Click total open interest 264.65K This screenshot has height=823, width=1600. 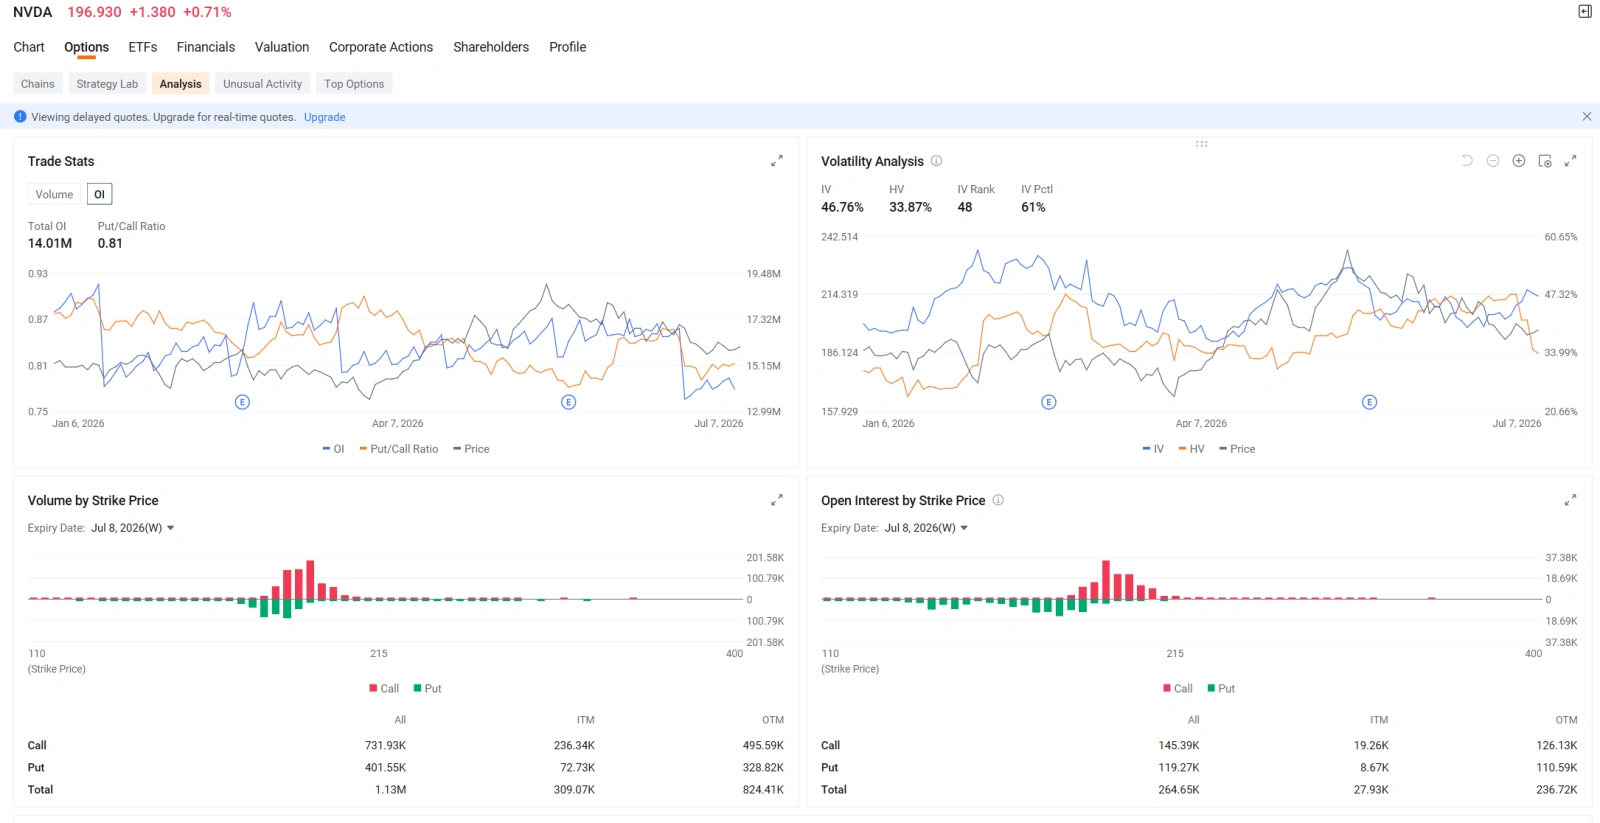[x=1179, y=789]
